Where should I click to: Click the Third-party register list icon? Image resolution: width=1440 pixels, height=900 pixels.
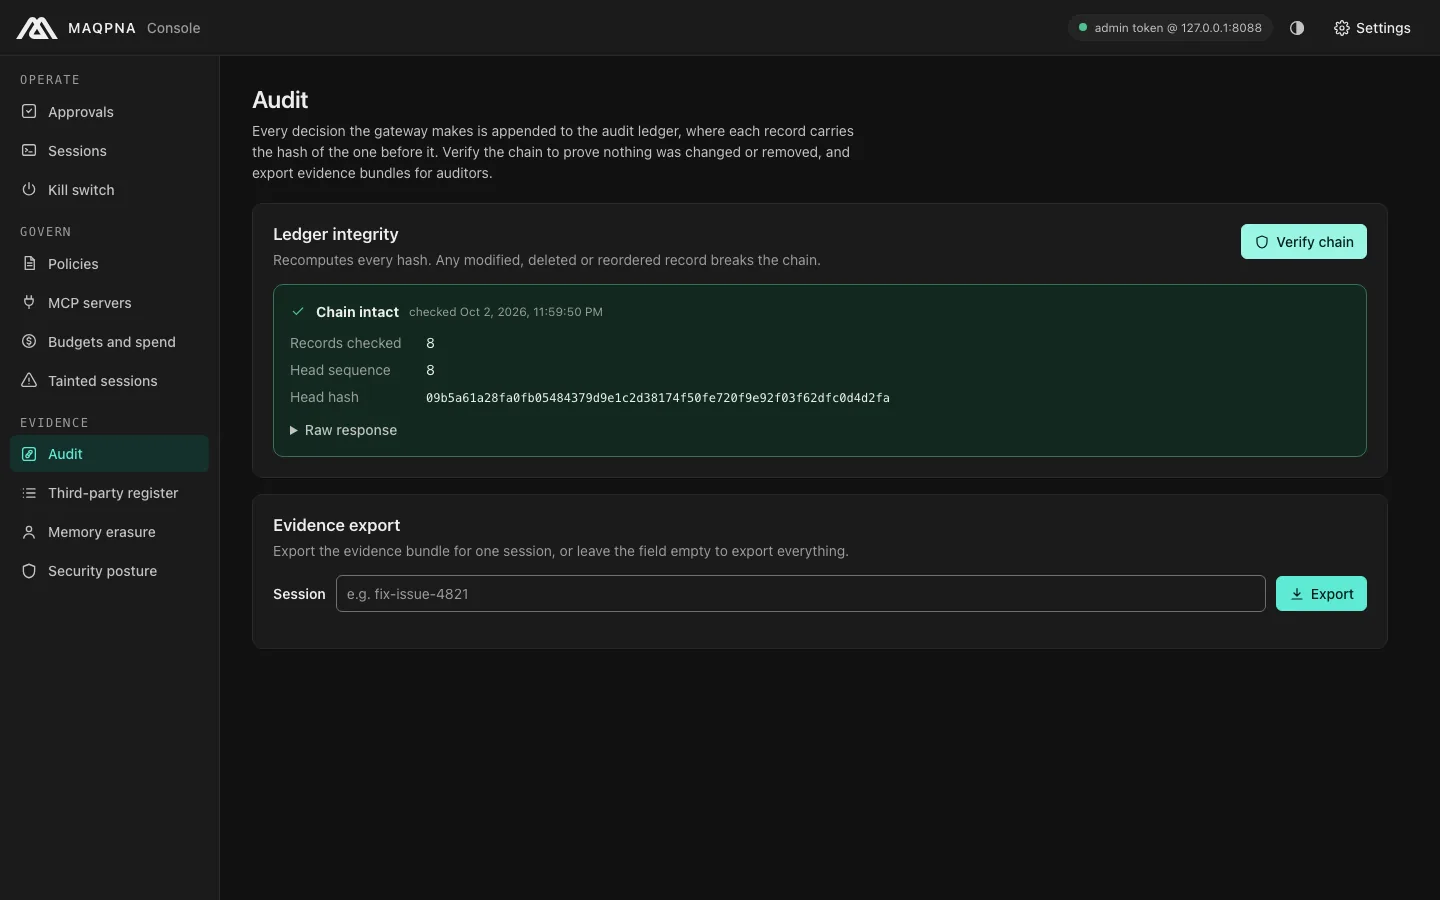coord(29,493)
